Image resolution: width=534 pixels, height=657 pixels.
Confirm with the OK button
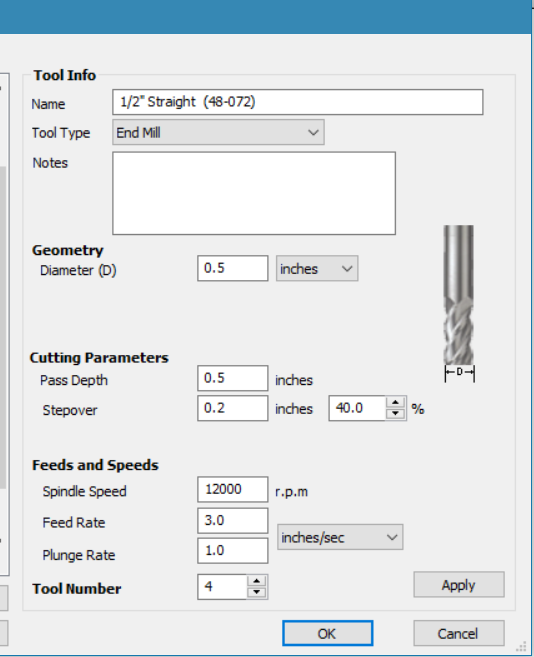coord(327,633)
